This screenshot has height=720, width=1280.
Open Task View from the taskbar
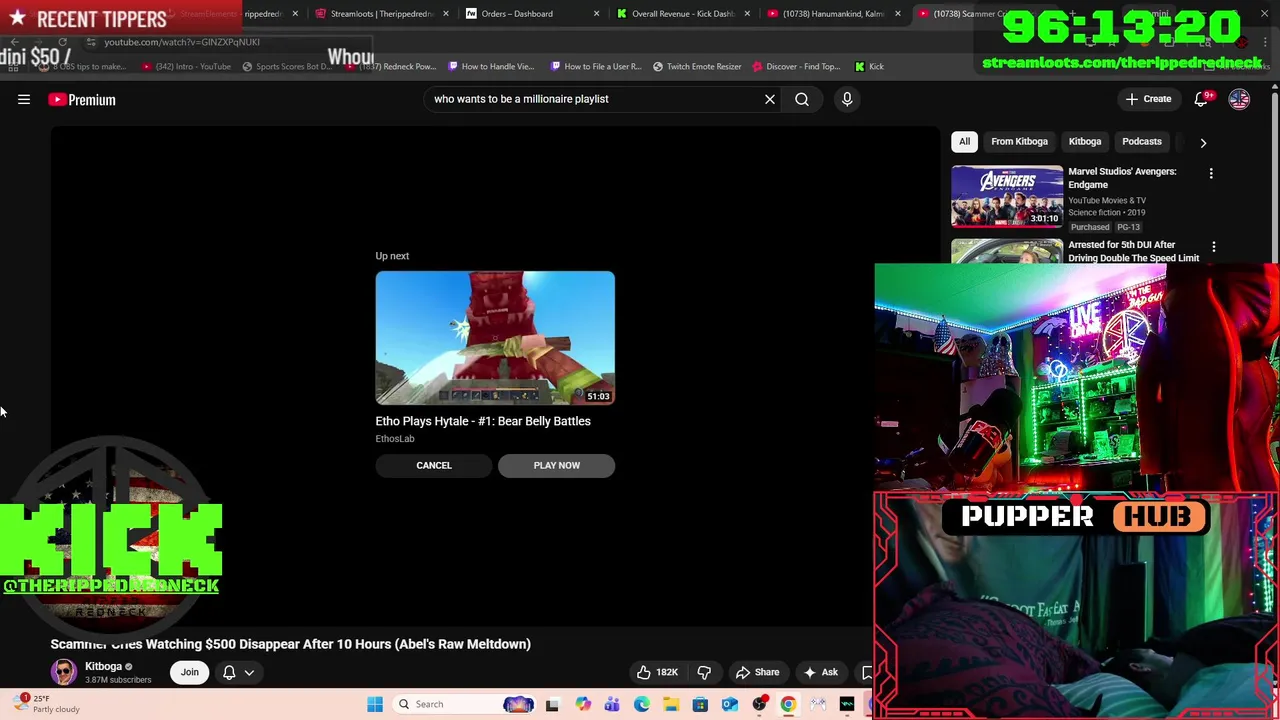(x=552, y=704)
